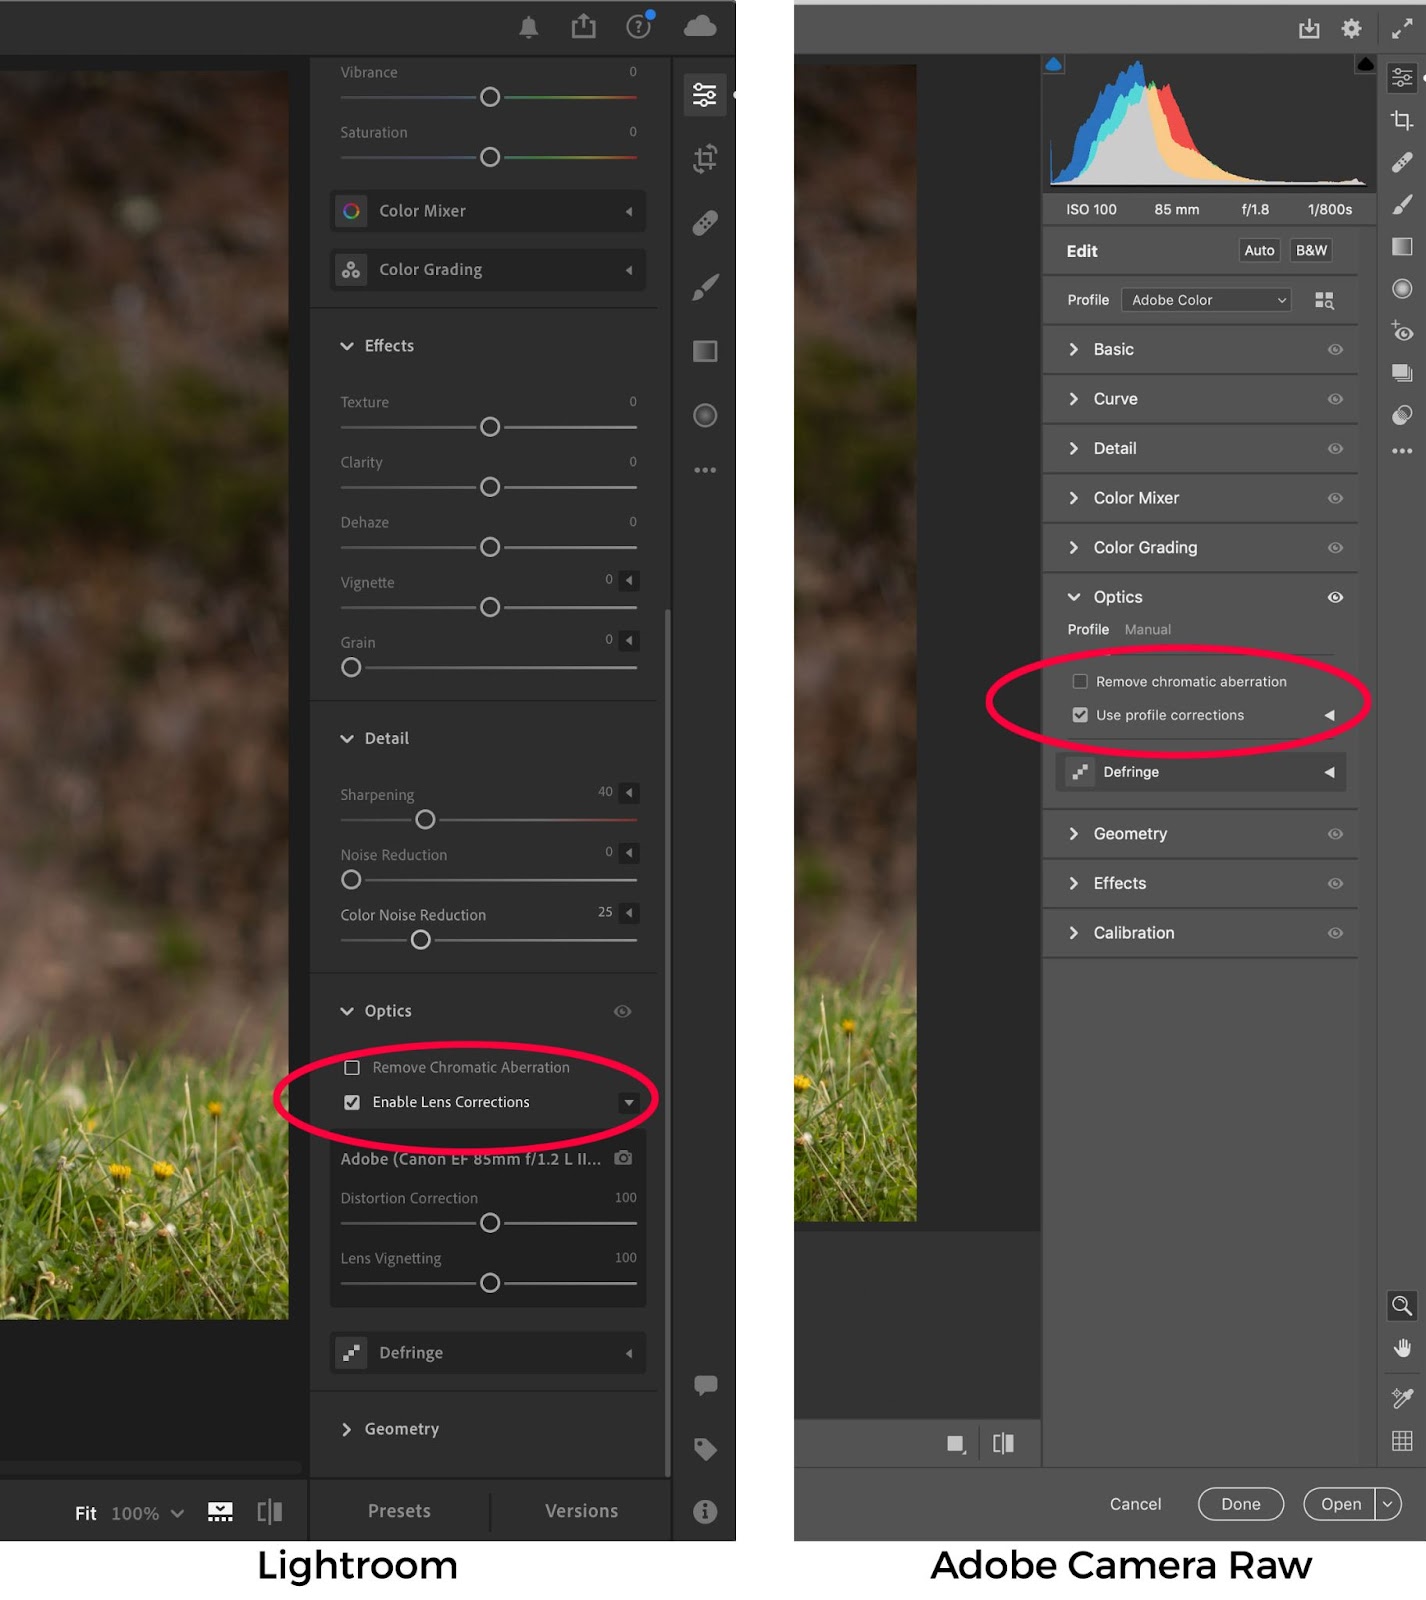Click Open in Camera Raw

1340,1504
